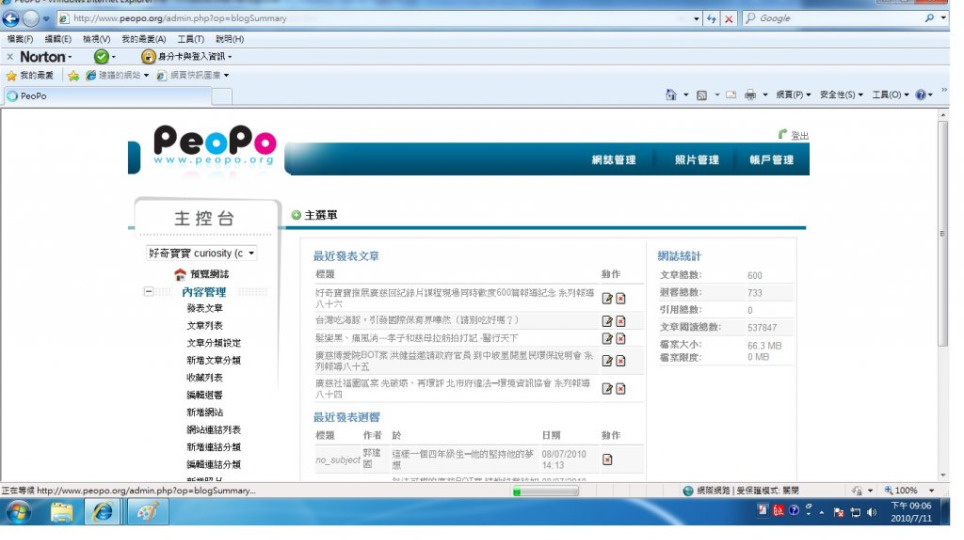The width and height of the screenshot is (964, 540).
Task: Click the delete icon for the first article
Action: (620, 298)
